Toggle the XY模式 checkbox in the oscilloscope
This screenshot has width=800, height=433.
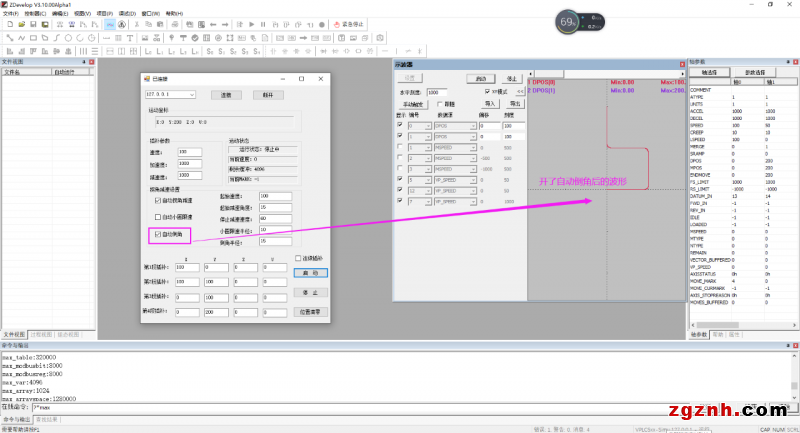[x=484, y=91]
